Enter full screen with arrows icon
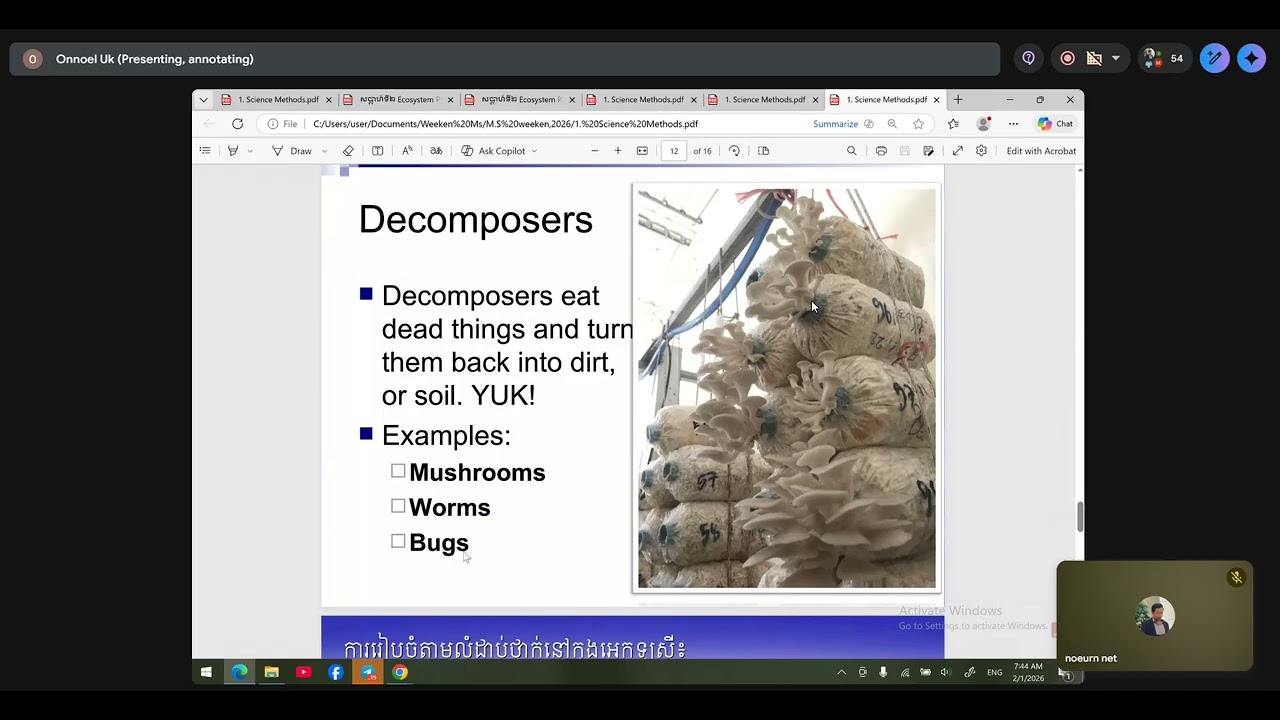The width and height of the screenshot is (1280, 720). [957, 151]
